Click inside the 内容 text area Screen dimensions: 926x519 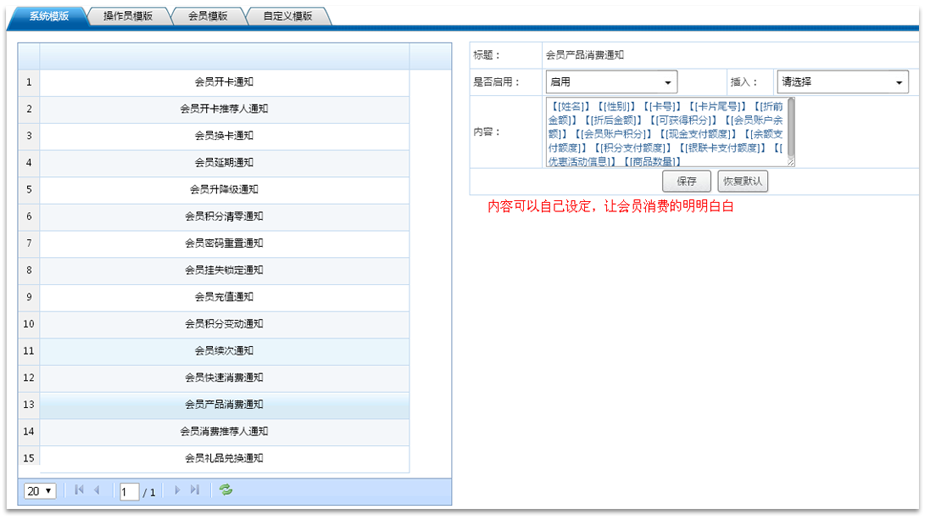click(666, 132)
